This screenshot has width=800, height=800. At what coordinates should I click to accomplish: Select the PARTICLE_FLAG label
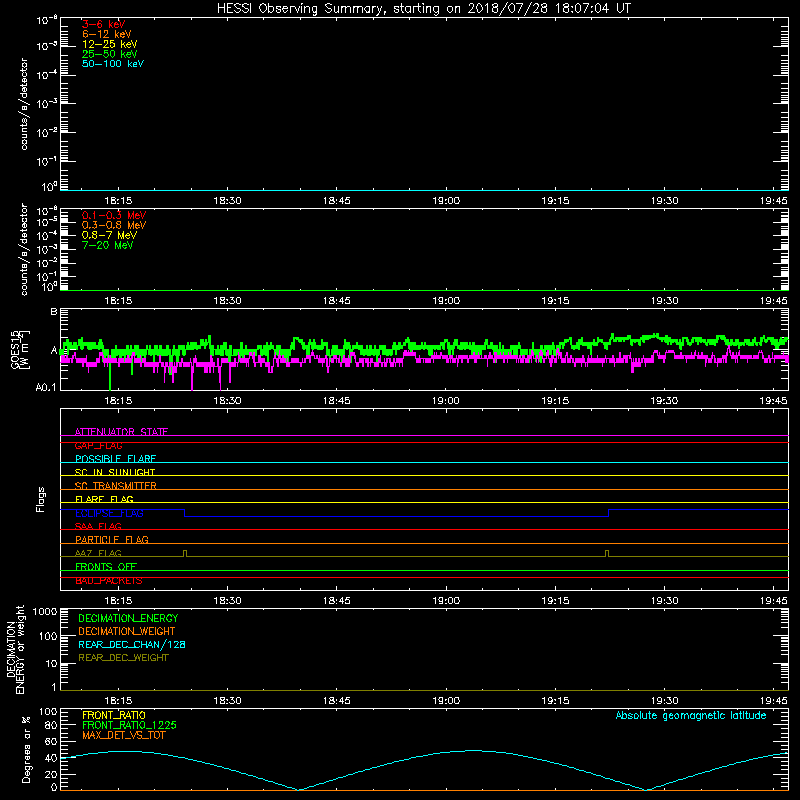(x=112, y=539)
